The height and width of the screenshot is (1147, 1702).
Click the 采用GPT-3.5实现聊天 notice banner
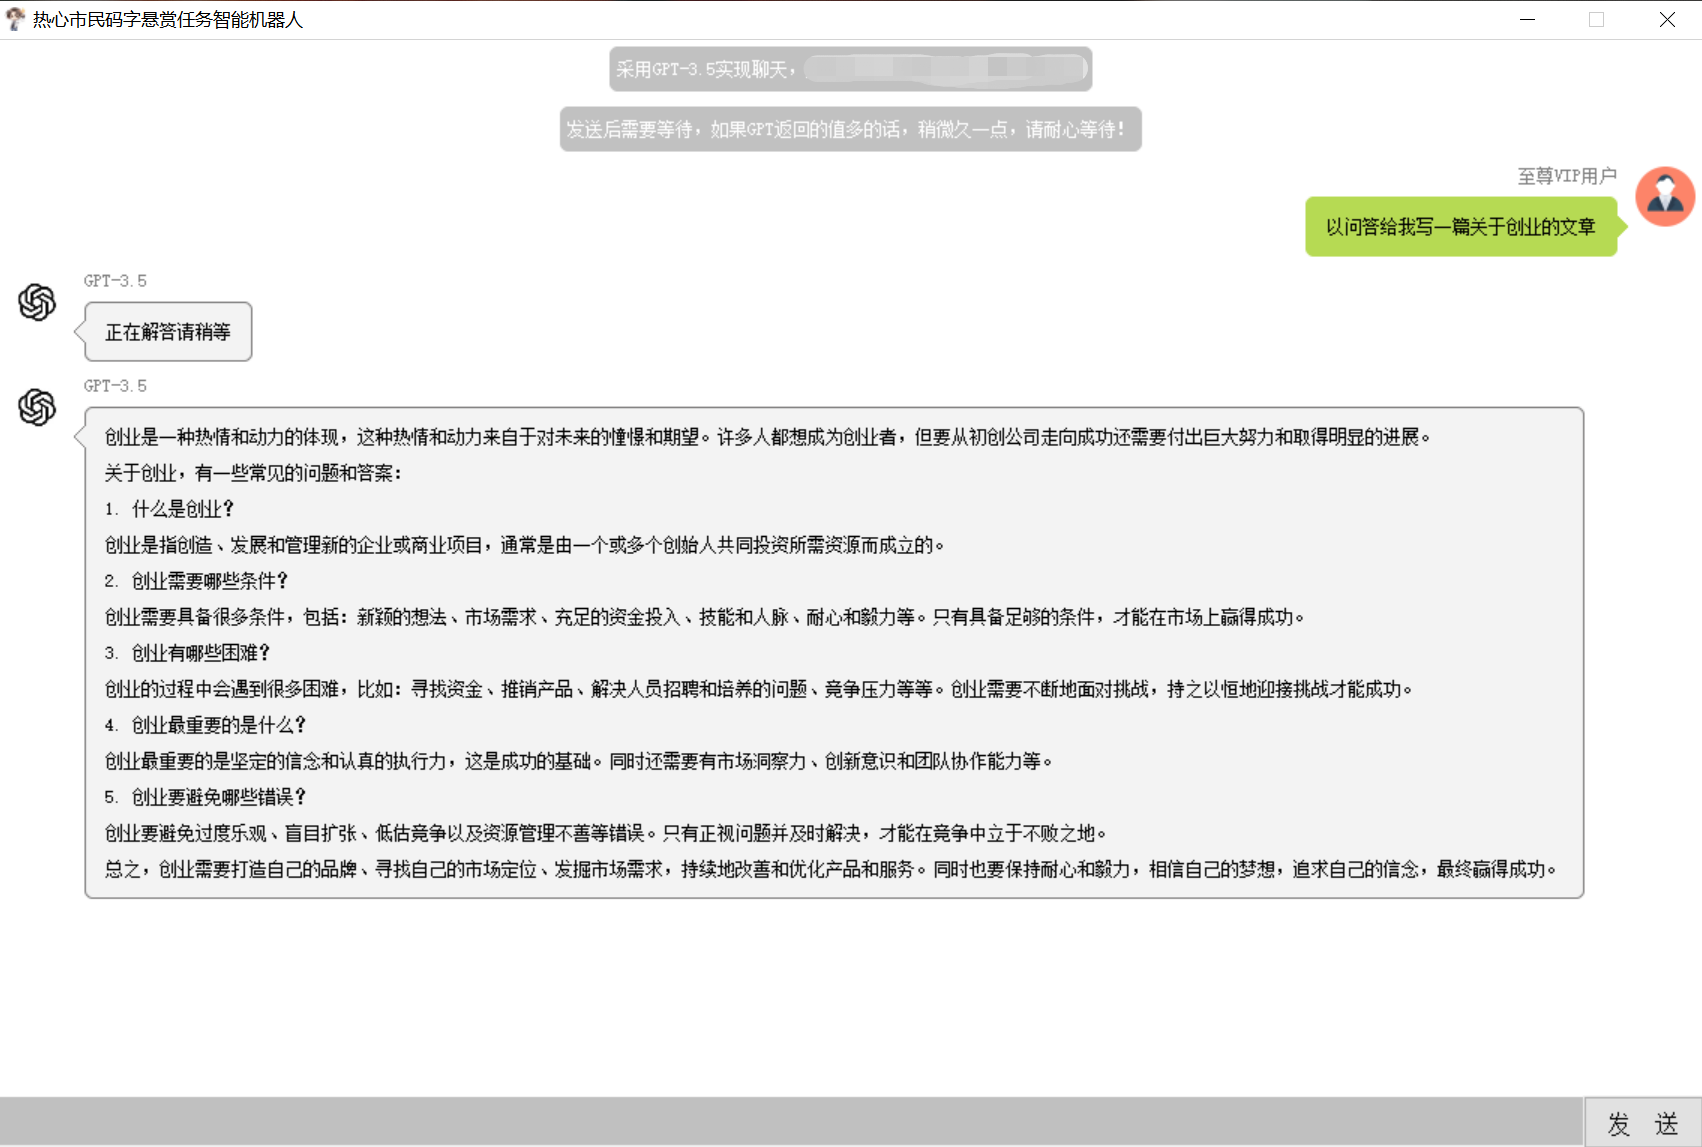[x=849, y=69]
